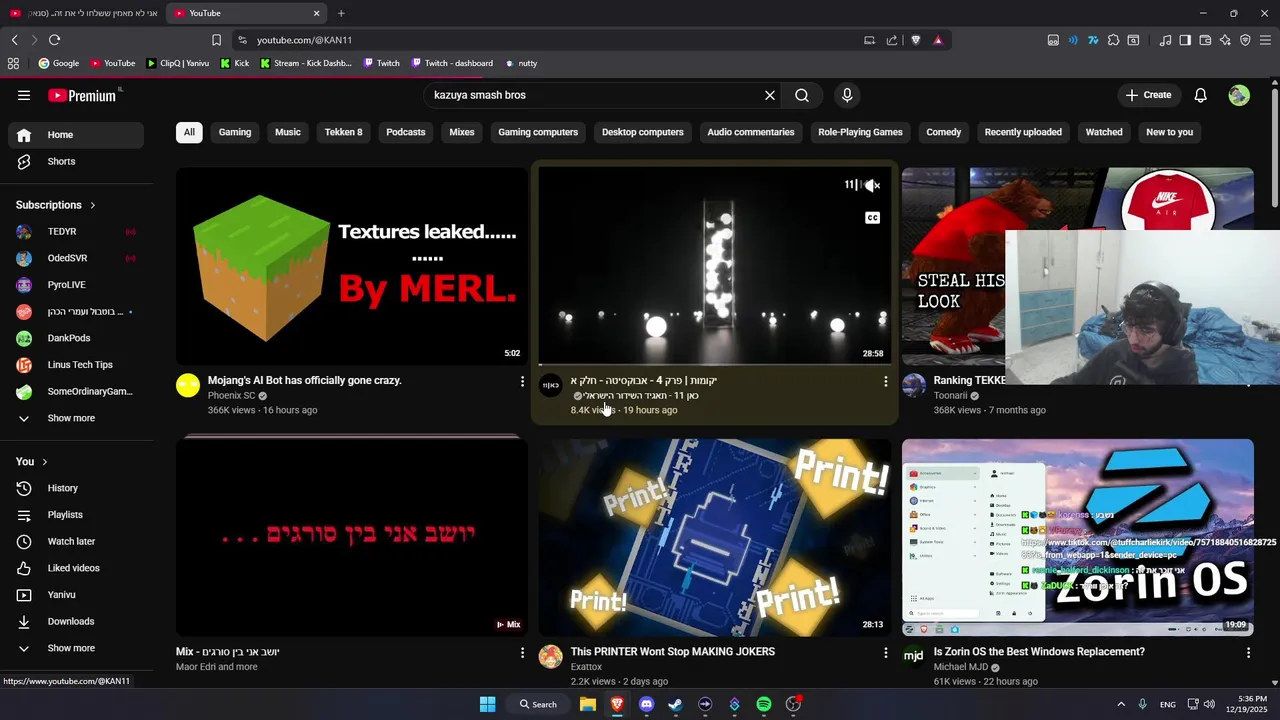1280x720 pixels.
Task: Select the New to you chip
Action: pyautogui.click(x=1169, y=132)
